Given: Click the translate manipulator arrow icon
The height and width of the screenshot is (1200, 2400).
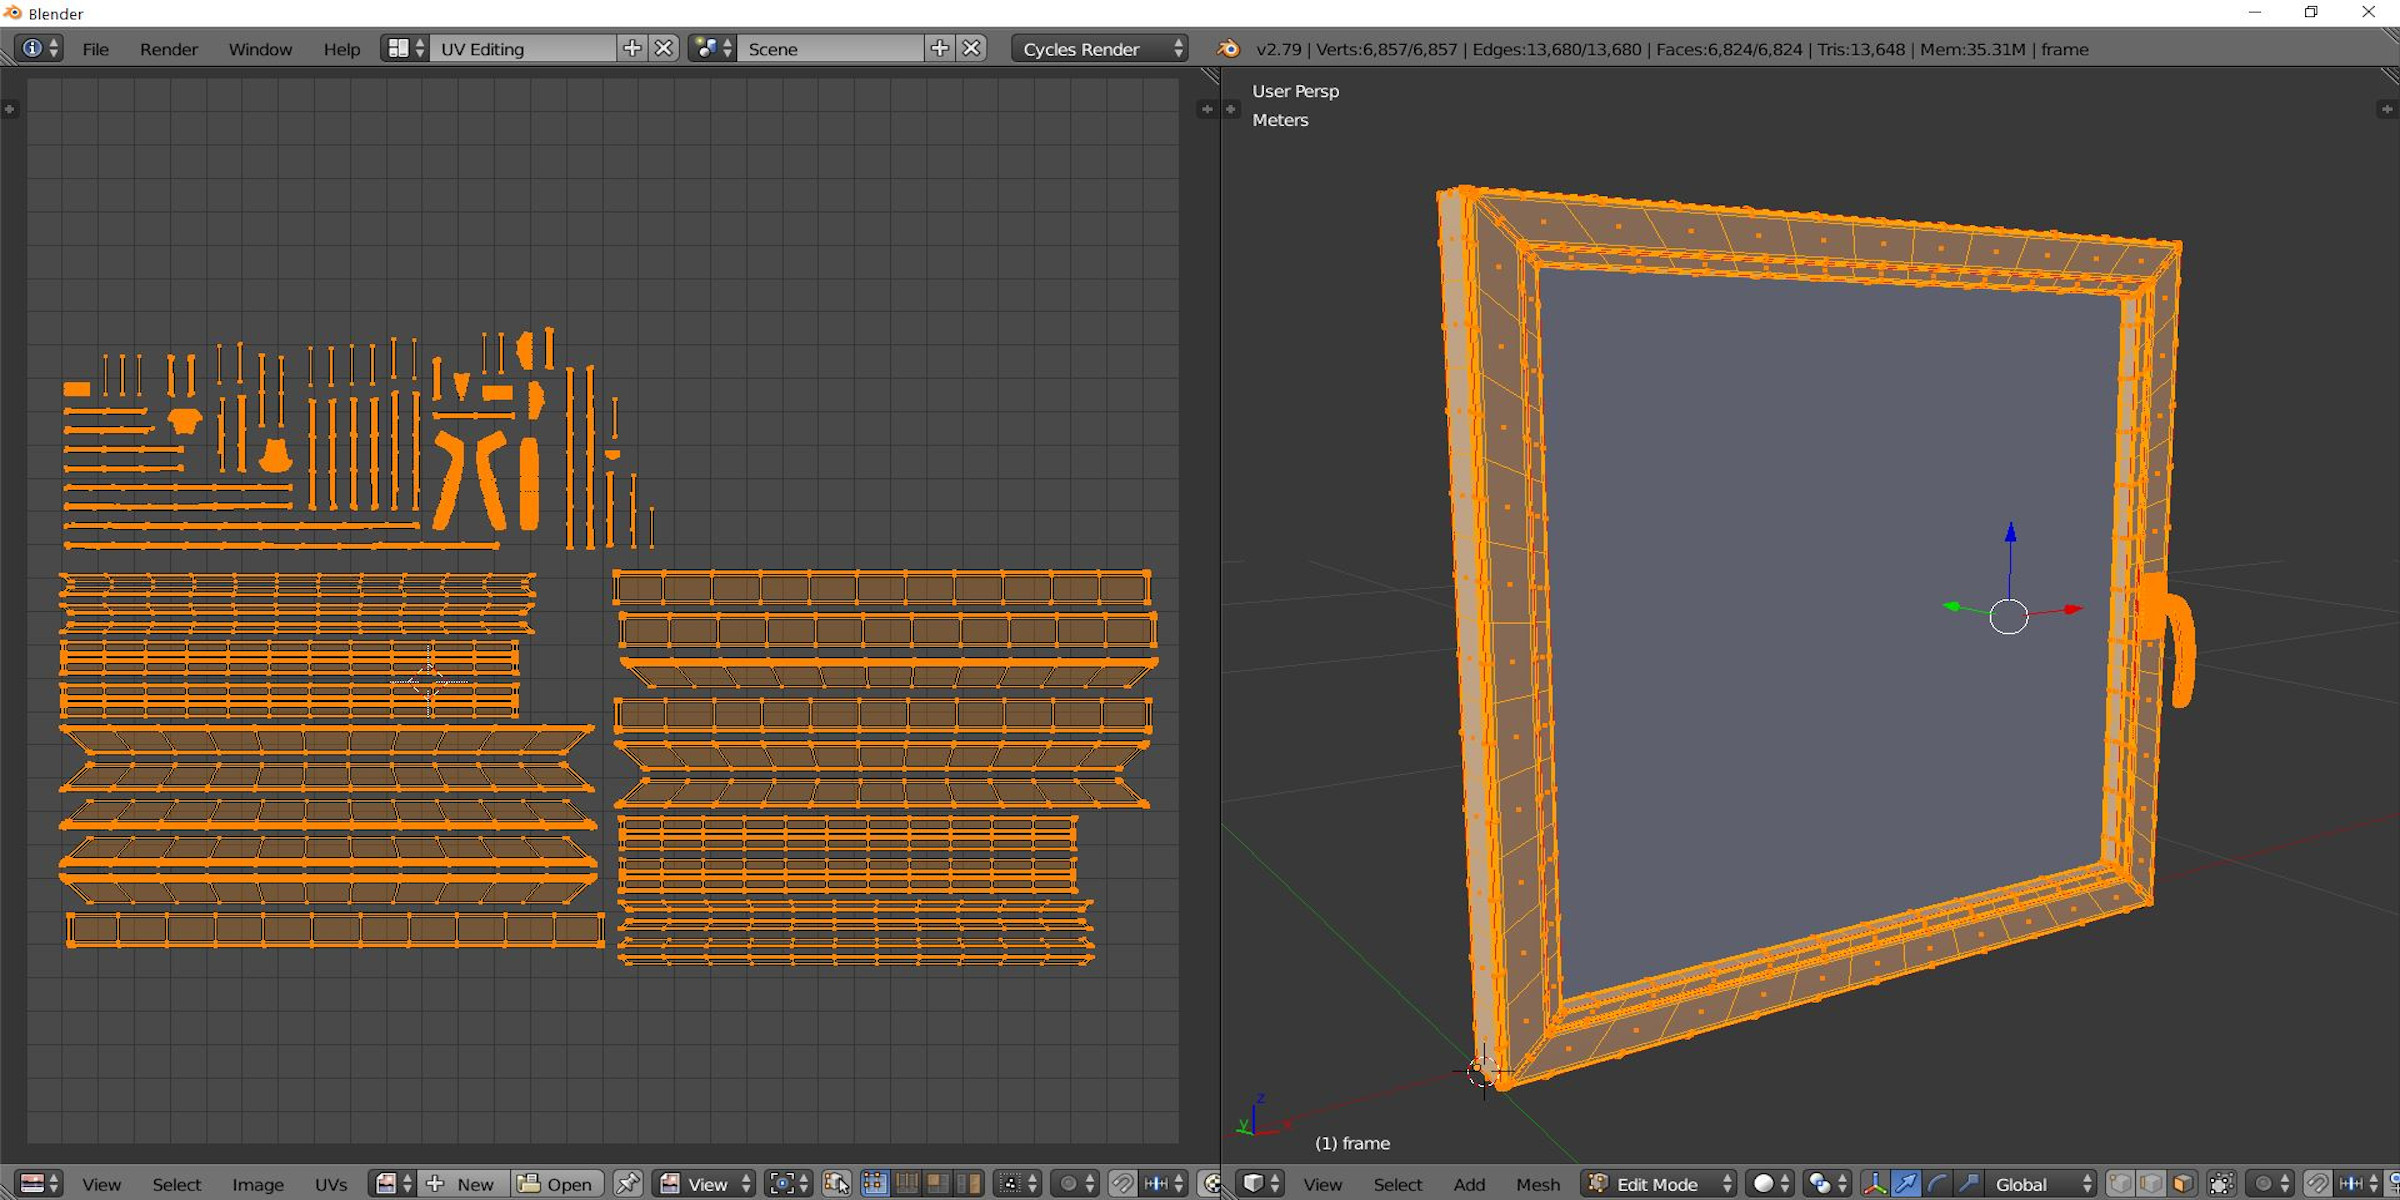Looking at the screenshot, I should tap(1906, 1184).
